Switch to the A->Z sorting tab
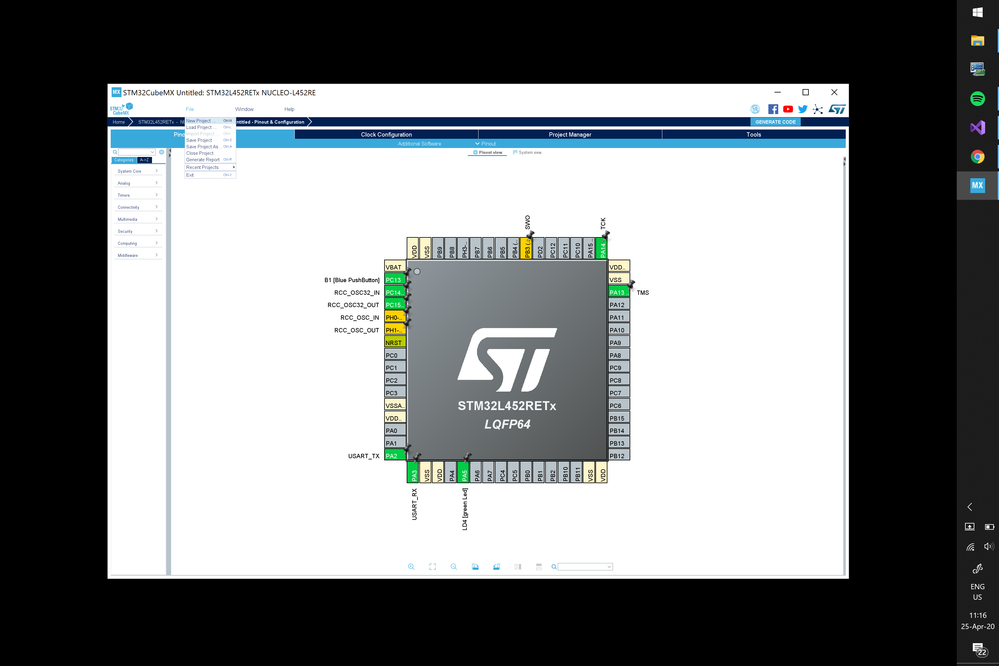The width and height of the screenshot is (999, 666). tap(144, 160)
